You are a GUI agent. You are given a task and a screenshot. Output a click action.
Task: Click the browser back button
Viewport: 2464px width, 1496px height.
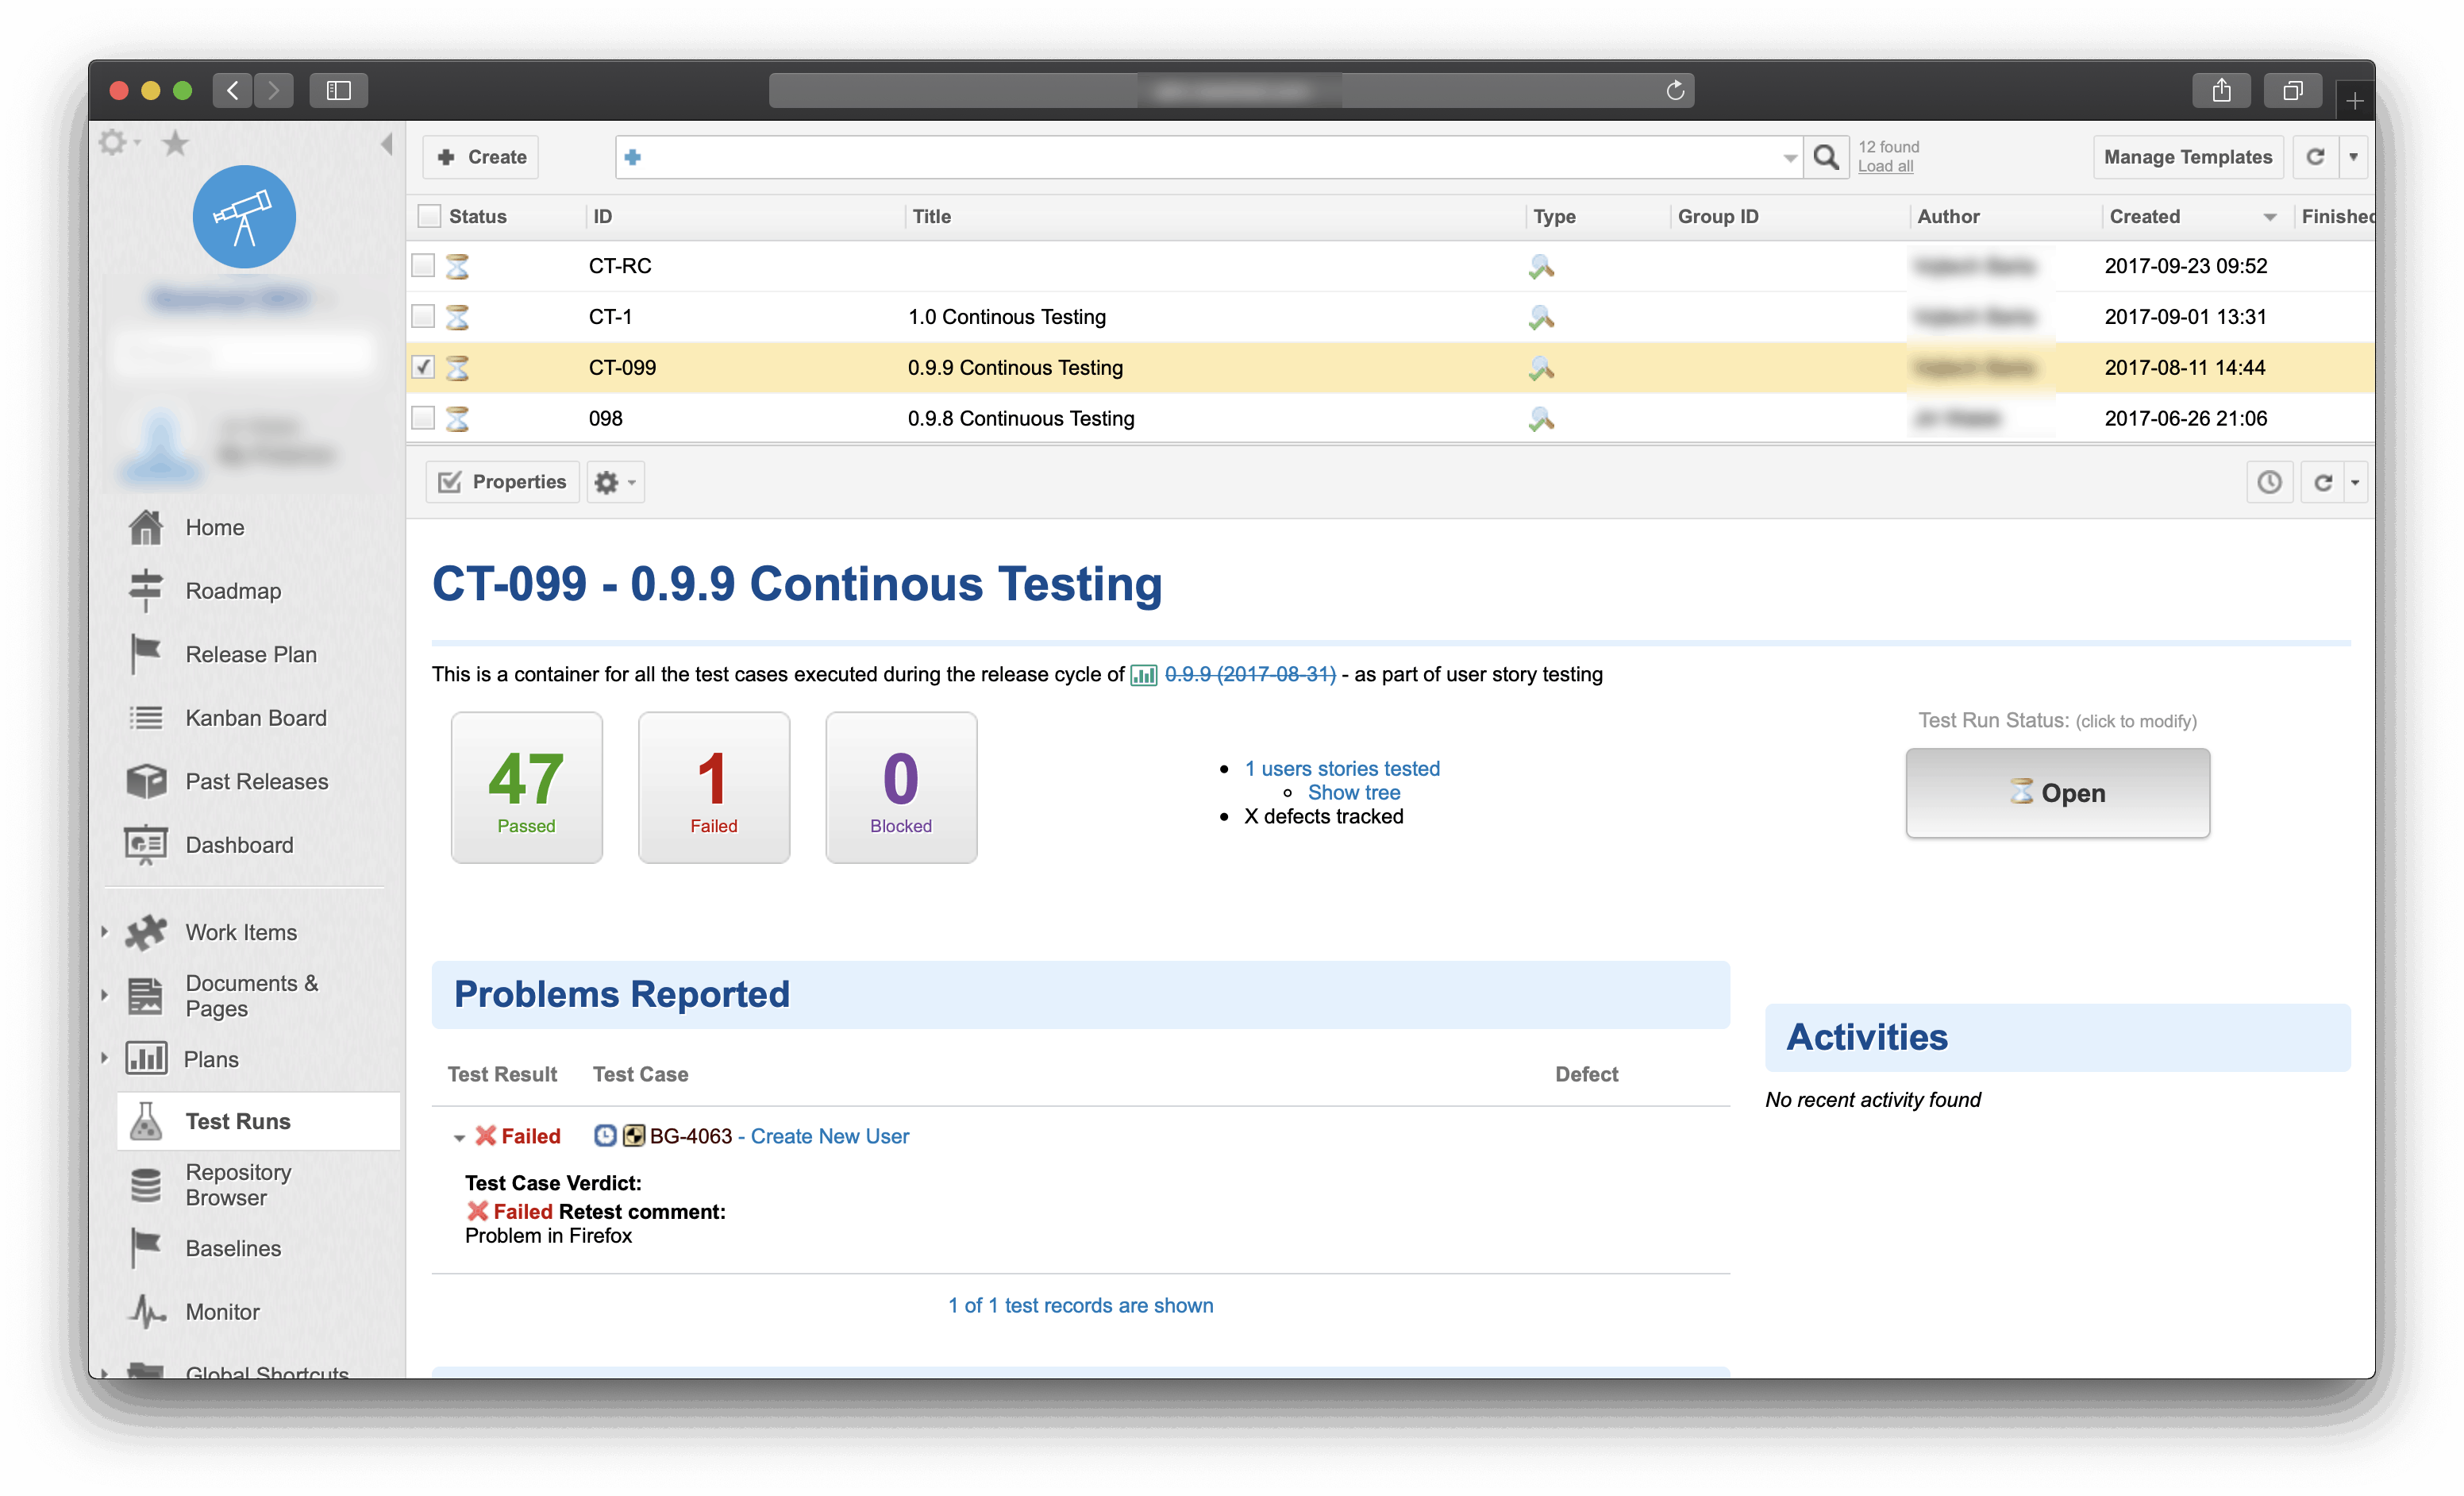click(232, 90)
